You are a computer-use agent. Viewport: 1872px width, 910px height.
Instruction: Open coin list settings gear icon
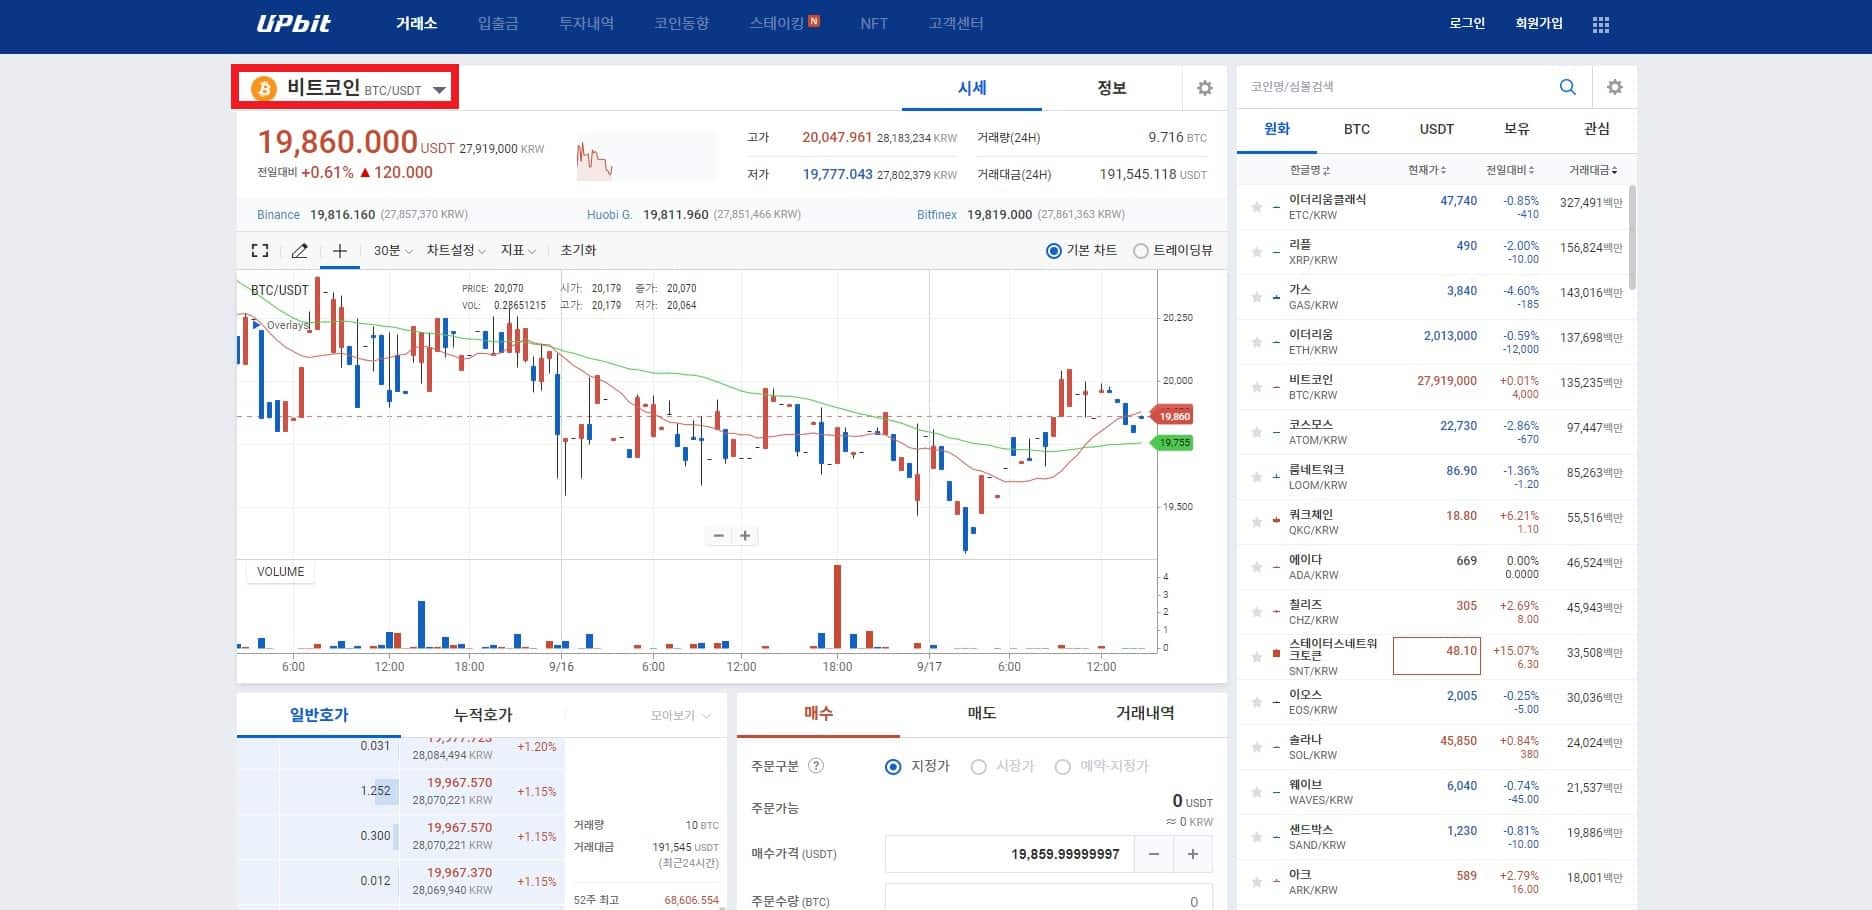click(x=1615, y=87)
